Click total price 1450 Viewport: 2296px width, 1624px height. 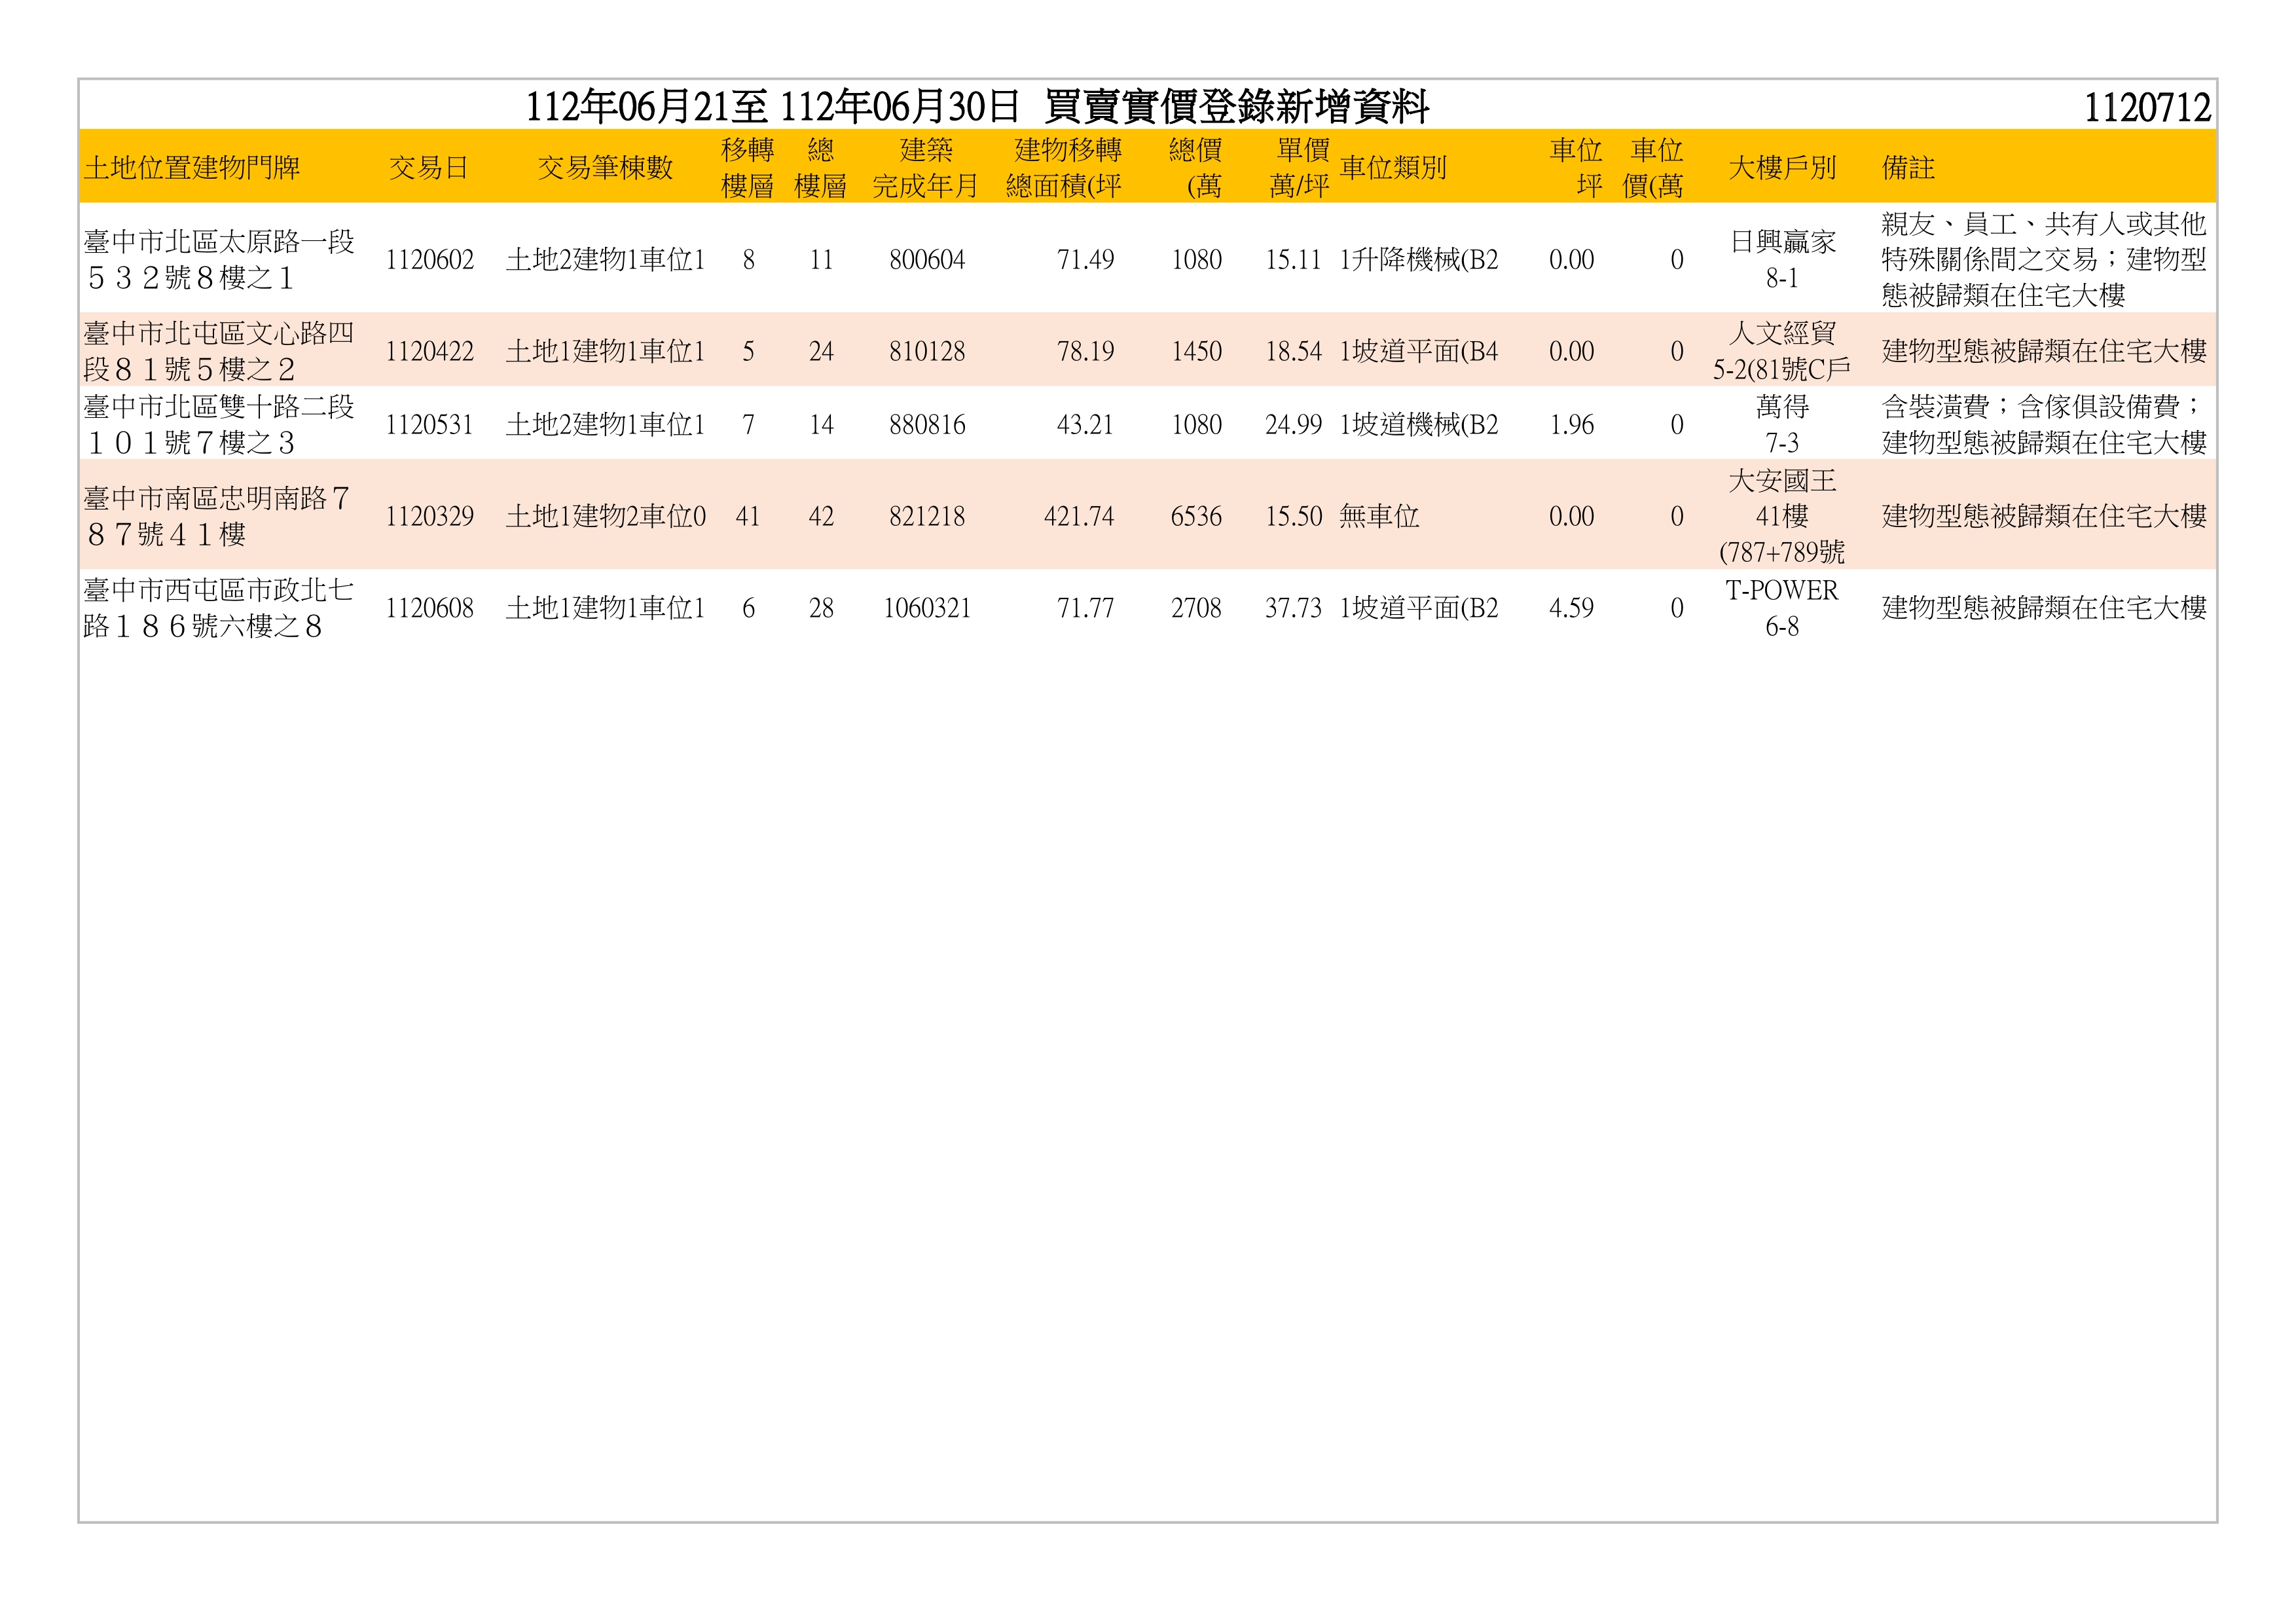point(1197,352)
